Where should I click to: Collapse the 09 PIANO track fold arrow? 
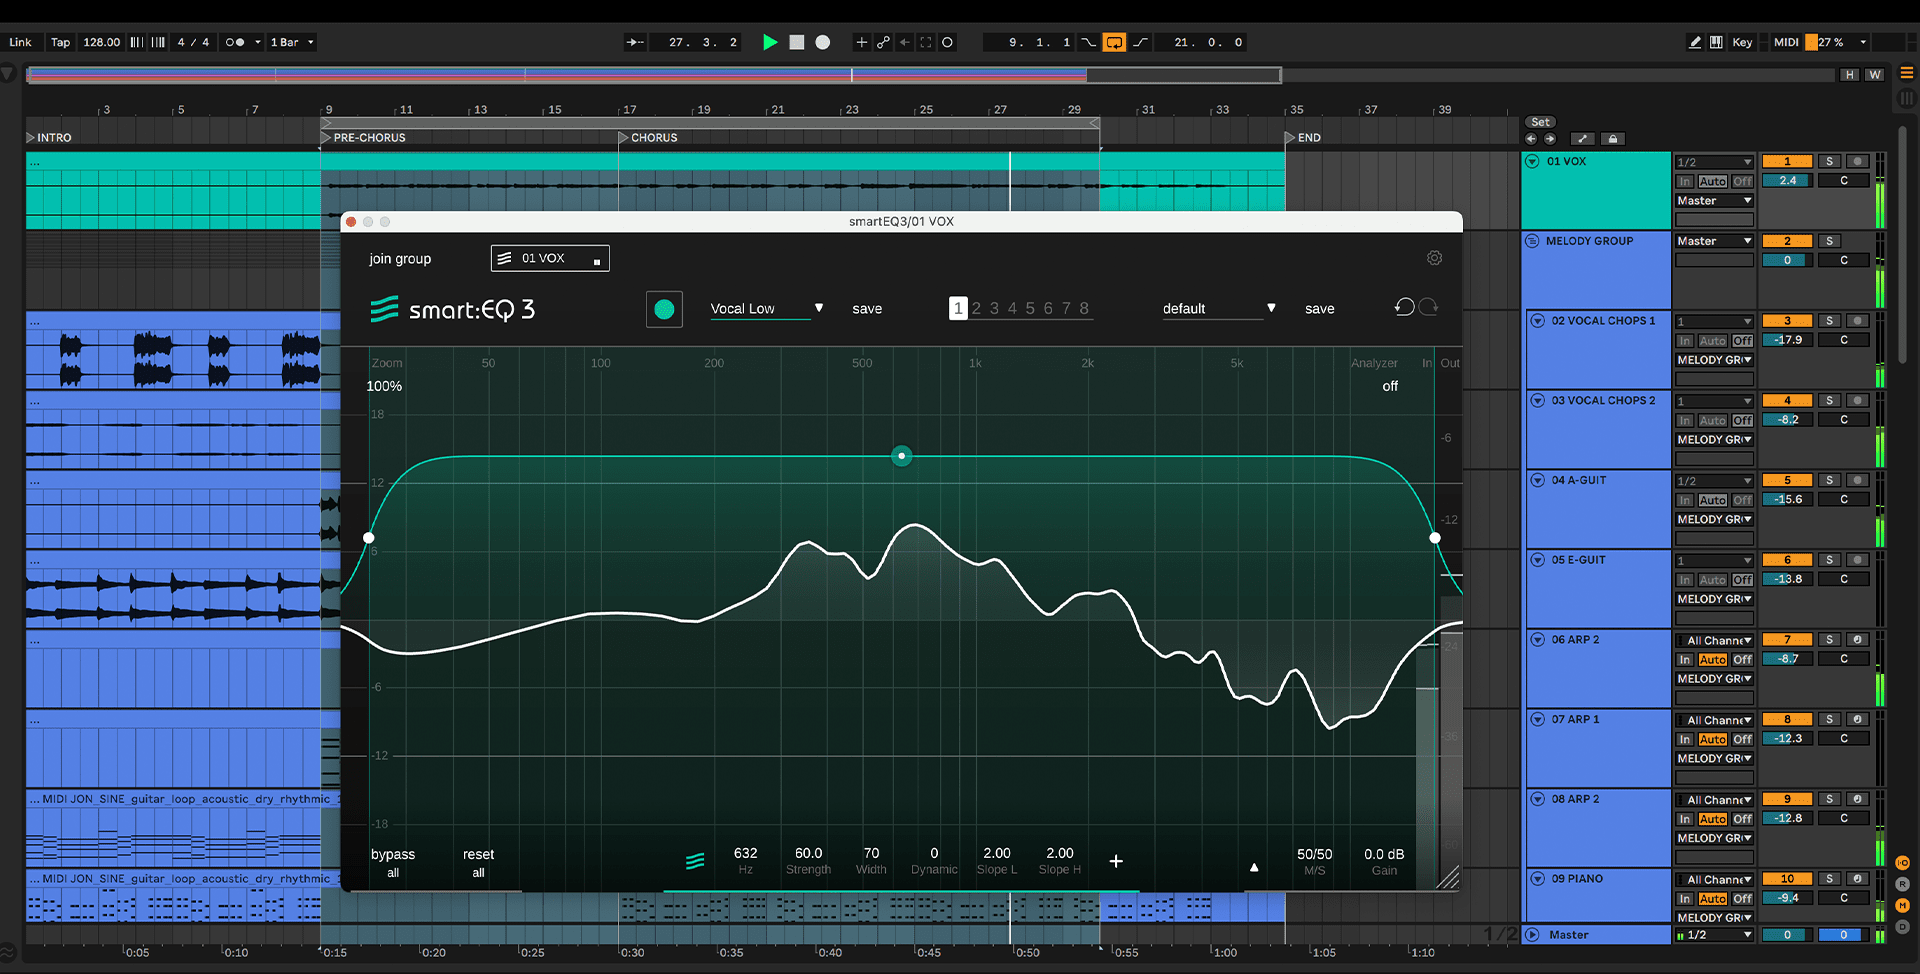tap(1538, 879)
